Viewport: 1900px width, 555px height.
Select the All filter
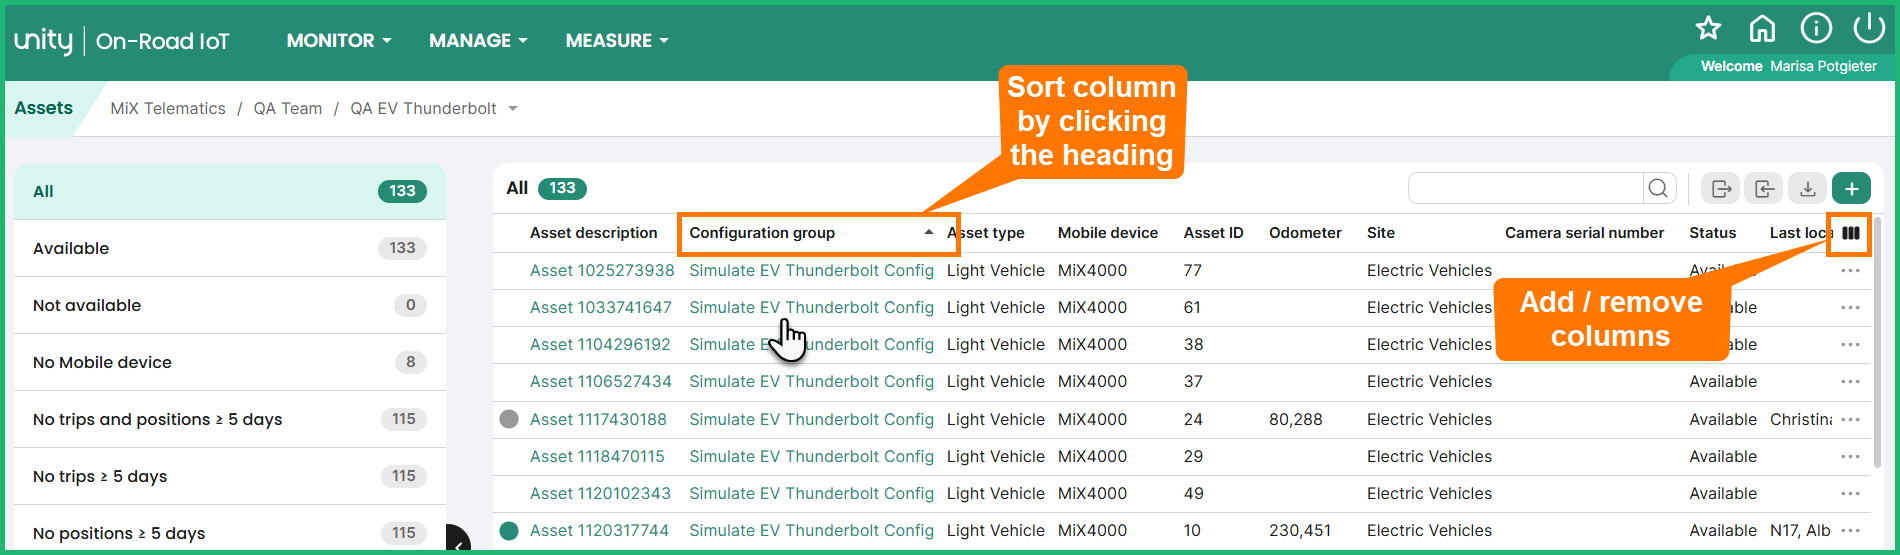[230, 192]
